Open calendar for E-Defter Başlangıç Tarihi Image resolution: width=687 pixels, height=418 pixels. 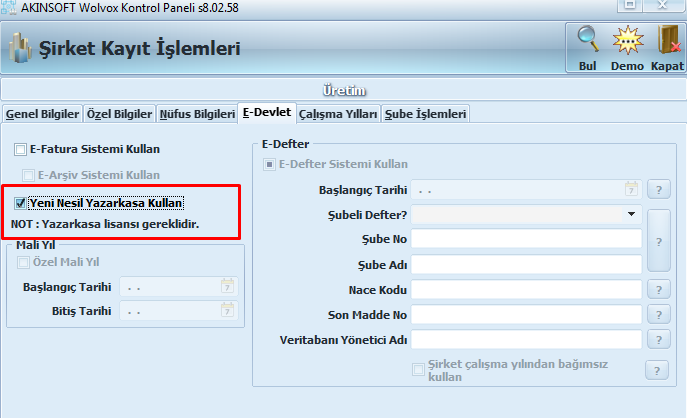pos(631,190)
